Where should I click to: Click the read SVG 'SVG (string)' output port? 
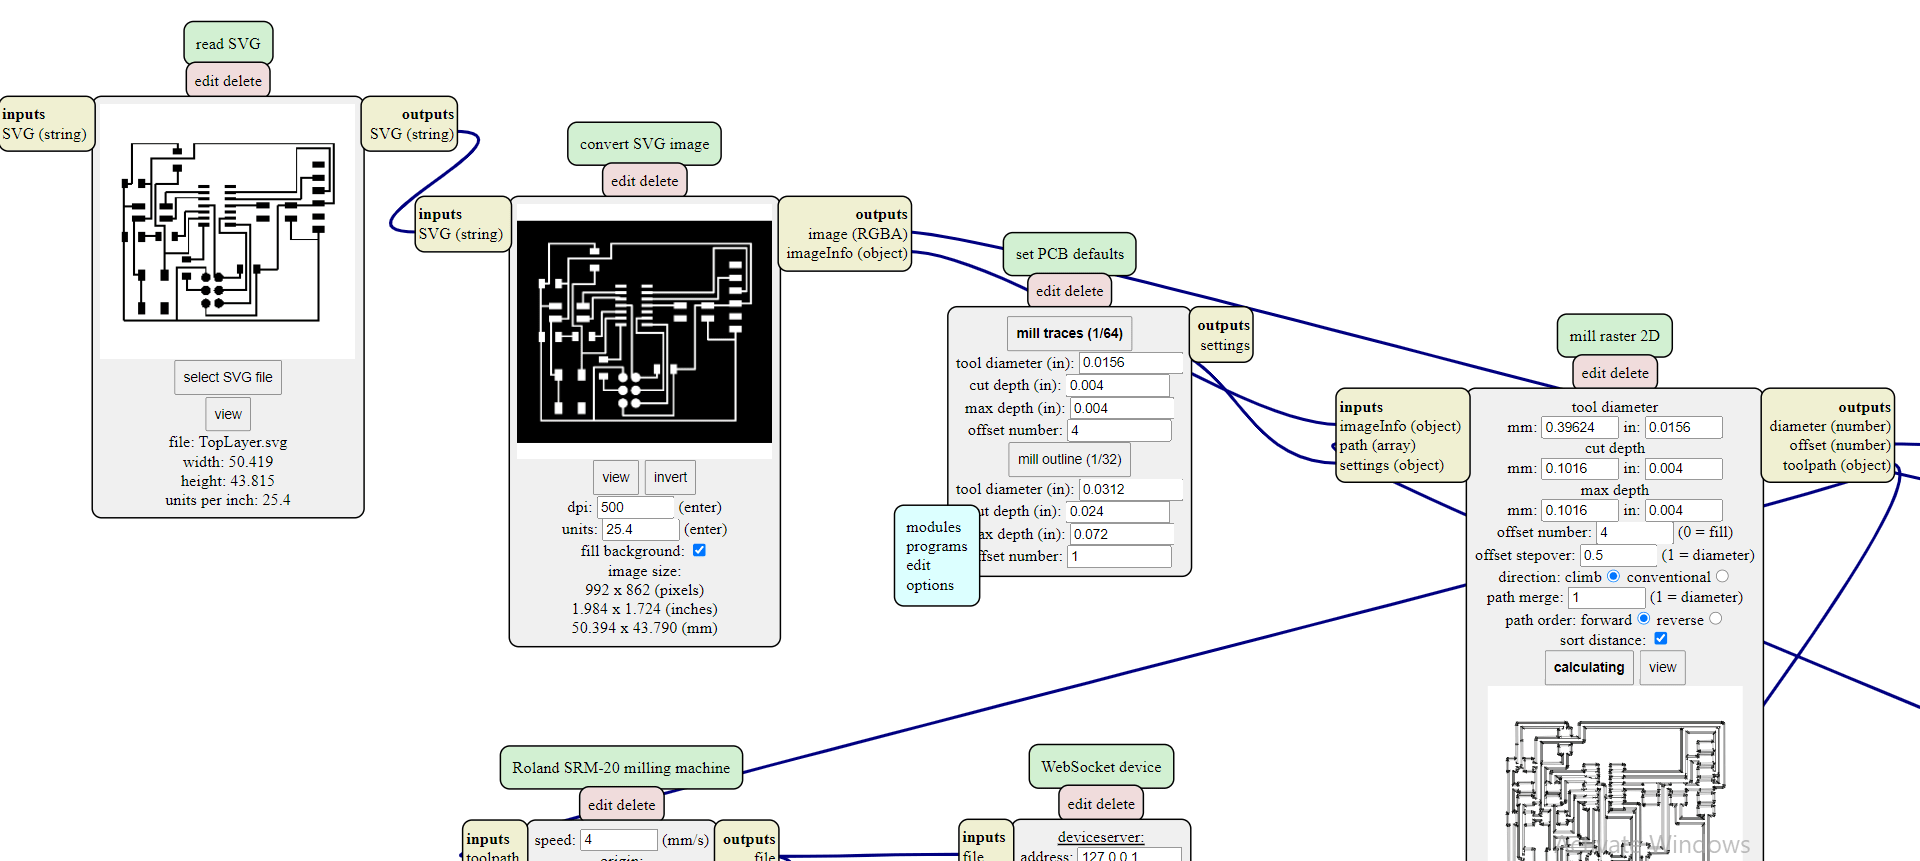(x=411, y=134)
